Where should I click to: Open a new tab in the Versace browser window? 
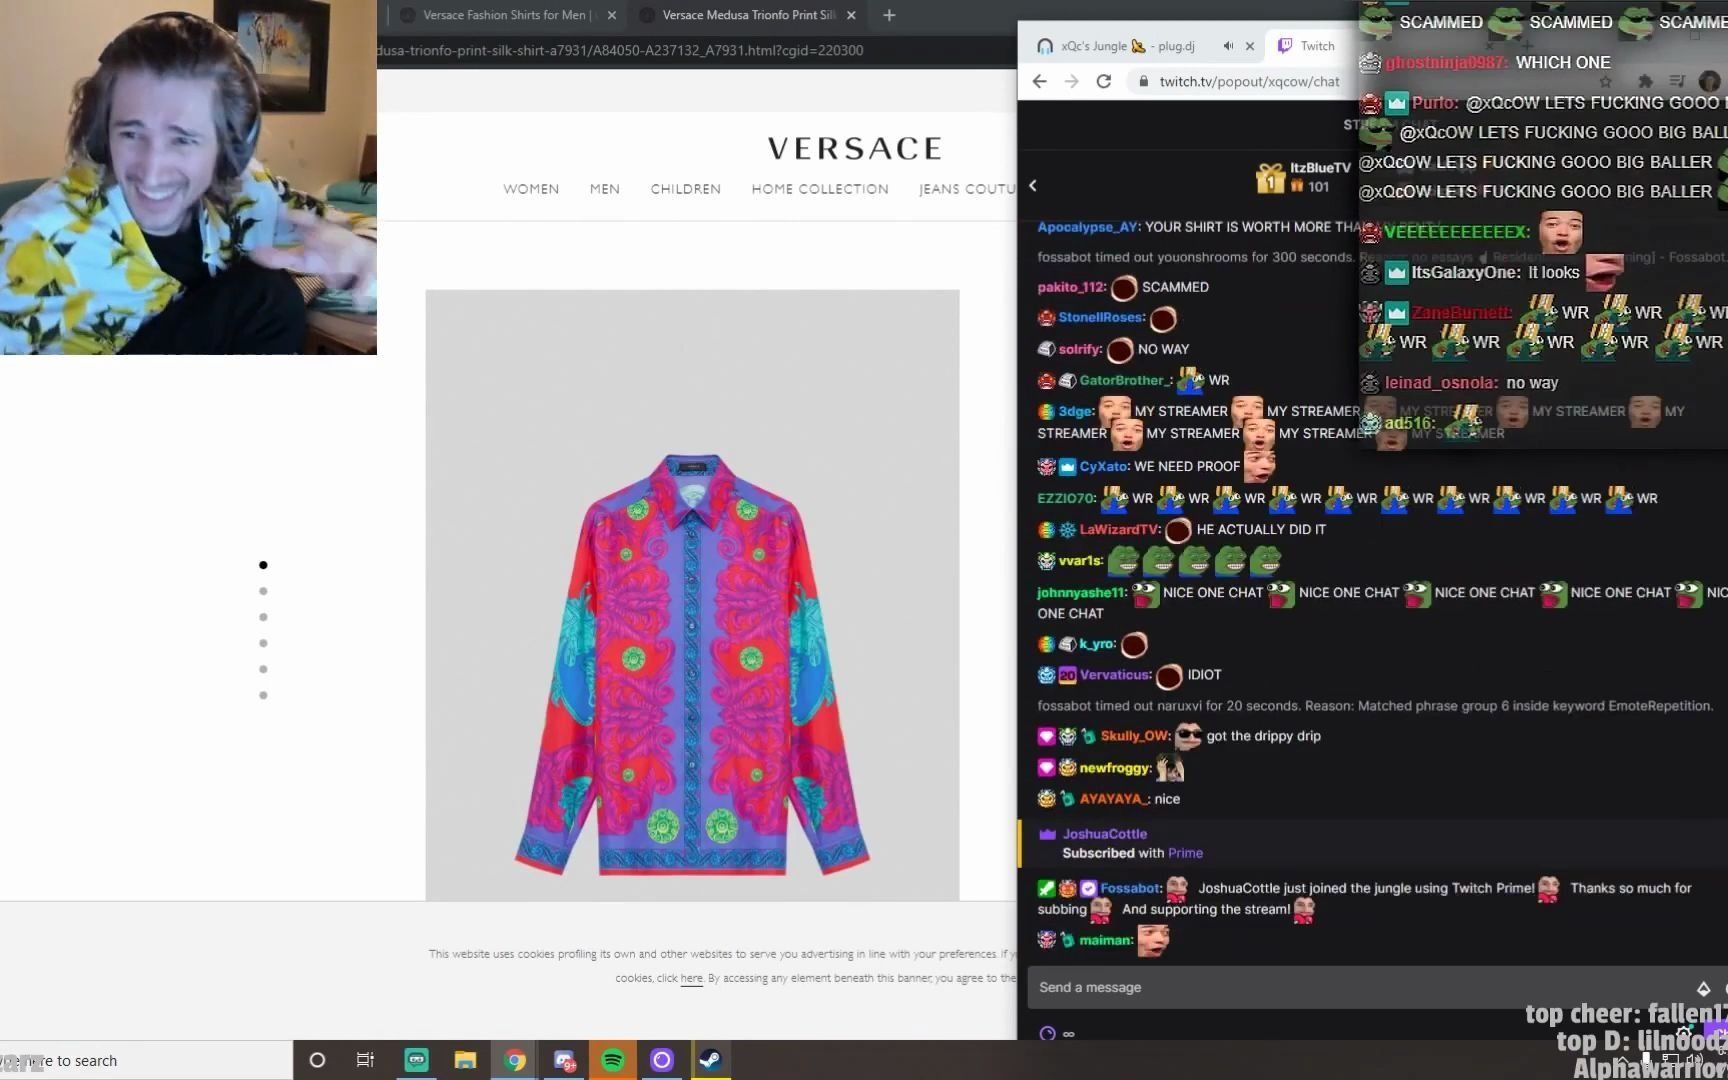[x=889, y=15]
